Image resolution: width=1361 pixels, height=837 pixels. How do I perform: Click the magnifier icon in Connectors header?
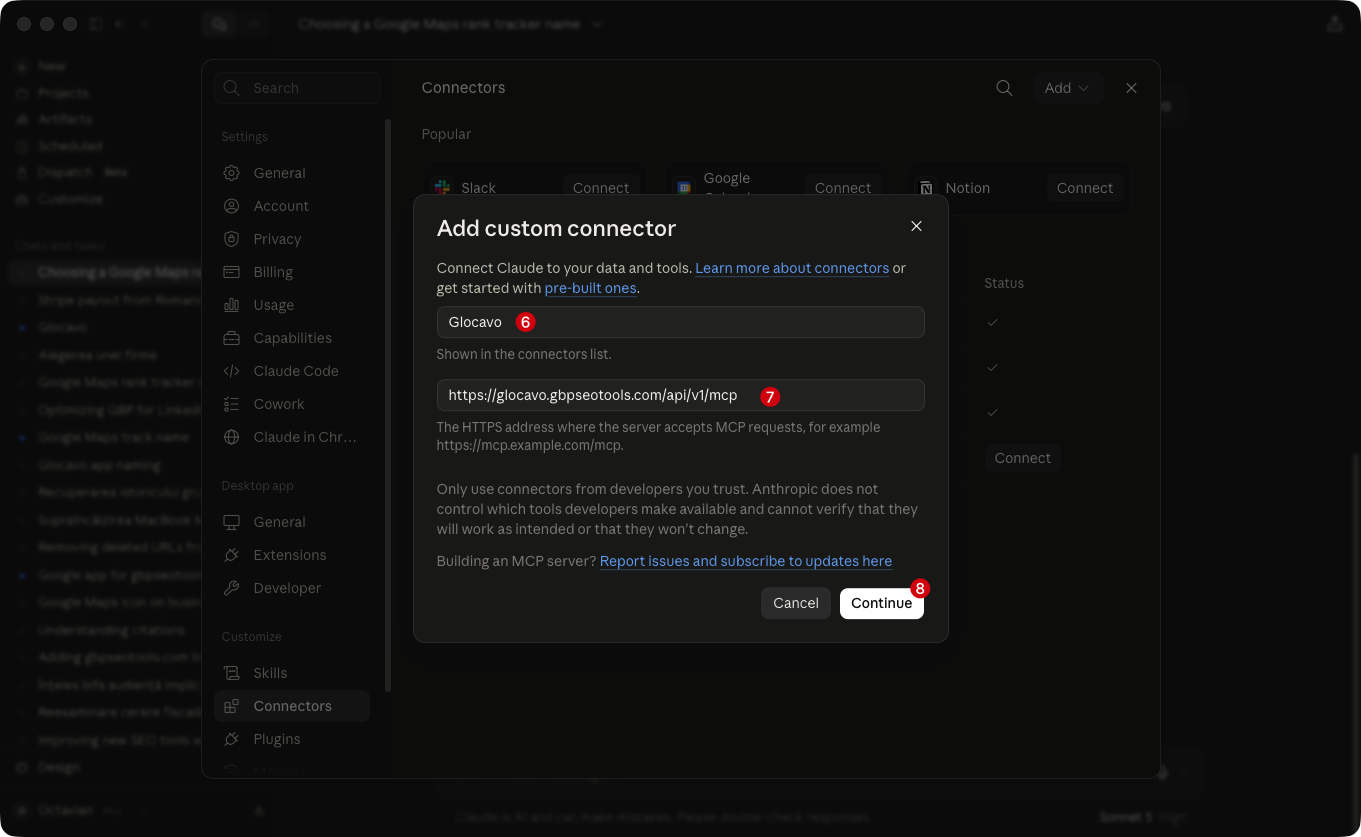[1005, 88]
